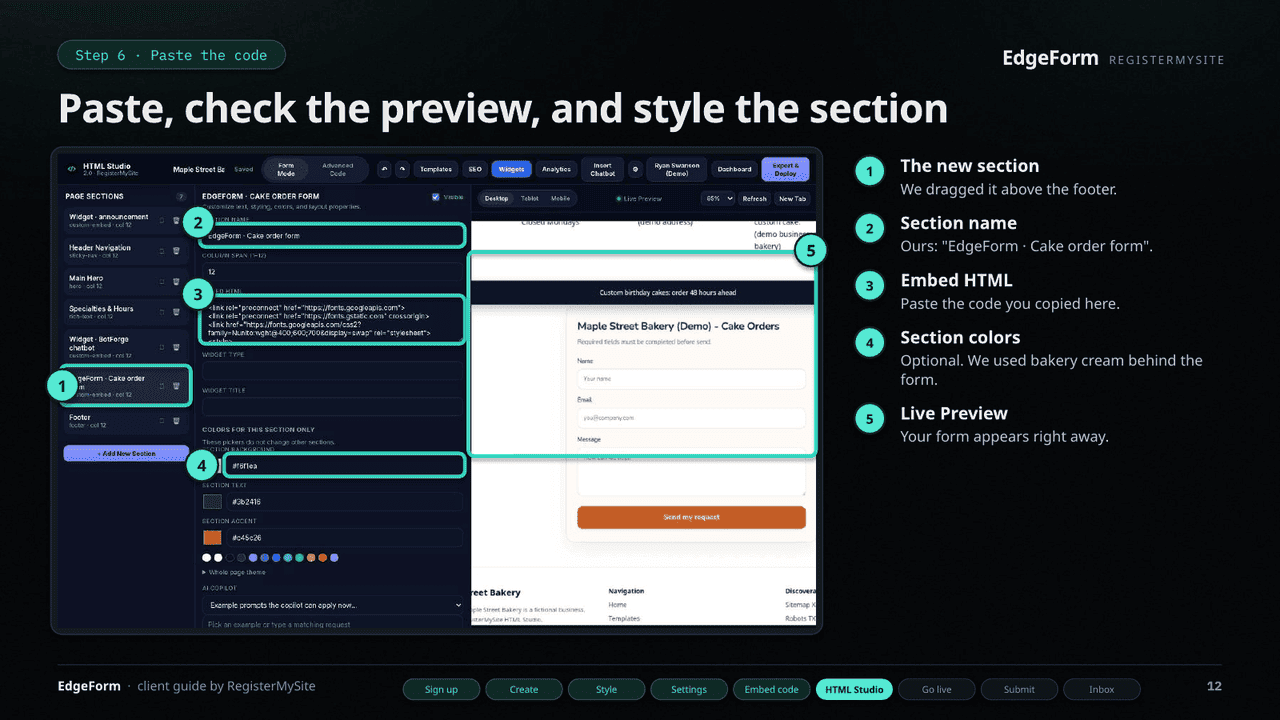This screenshot has width=1280, height=720.
Task: Click the HTML Studio code logo icon
Action: (x=72, y=169)
